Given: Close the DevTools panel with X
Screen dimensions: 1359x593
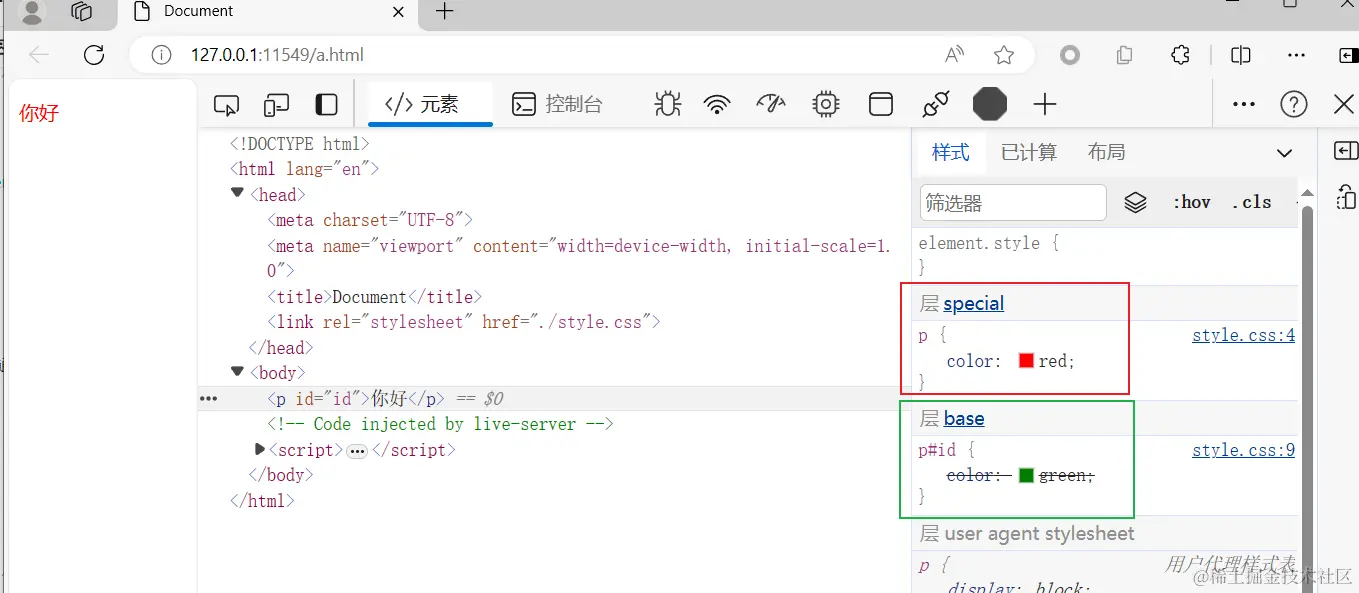Looking at the screenshot, I should tap(1345, 104).
